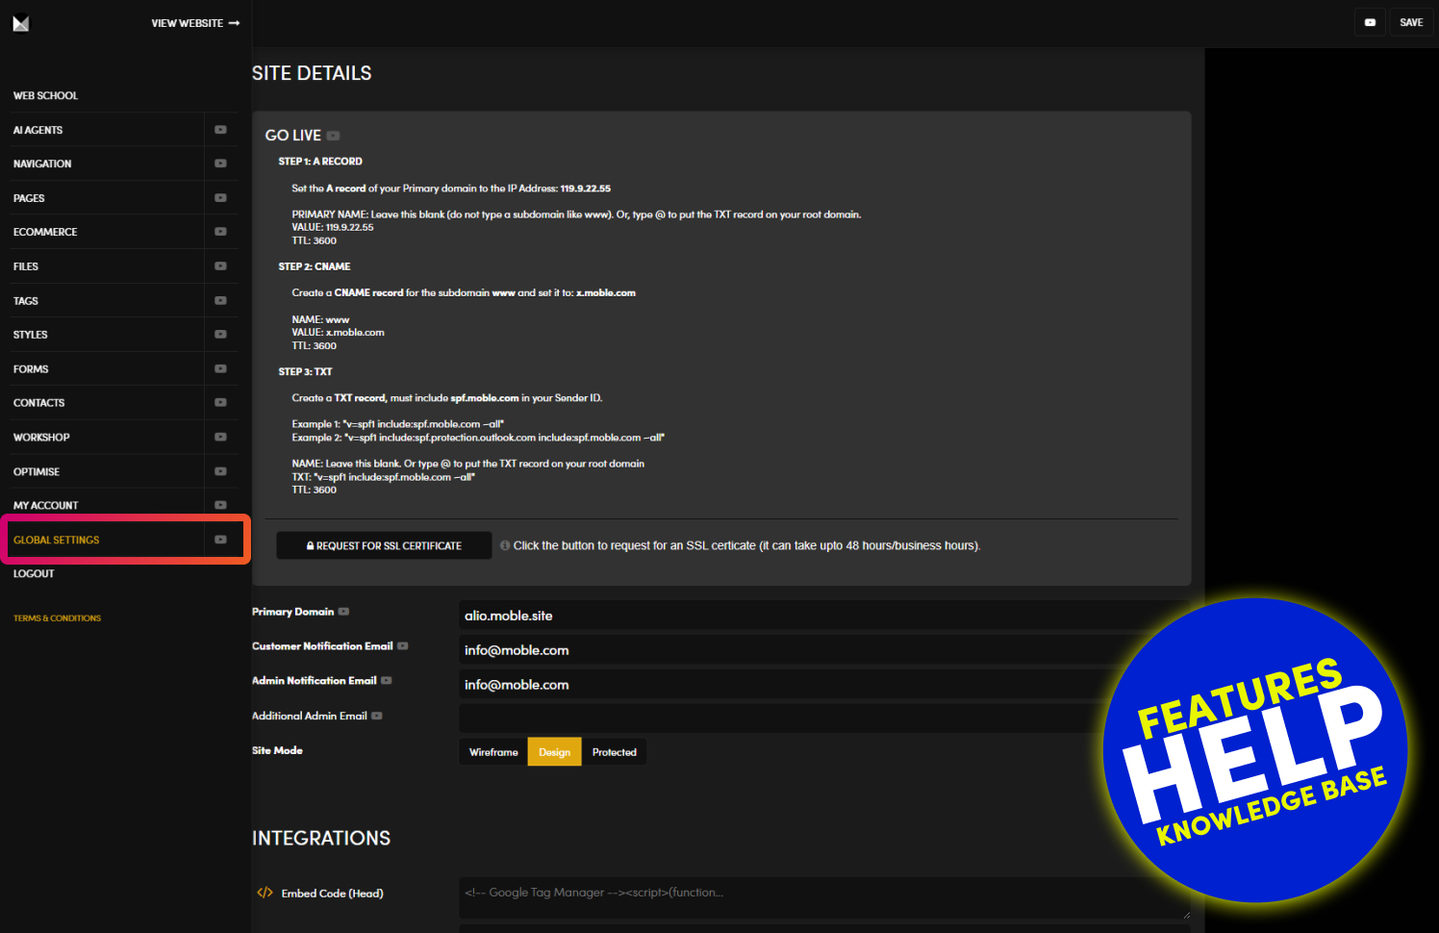
Task: Open video icon beside Ecommerce
Action: click(221, 232)
